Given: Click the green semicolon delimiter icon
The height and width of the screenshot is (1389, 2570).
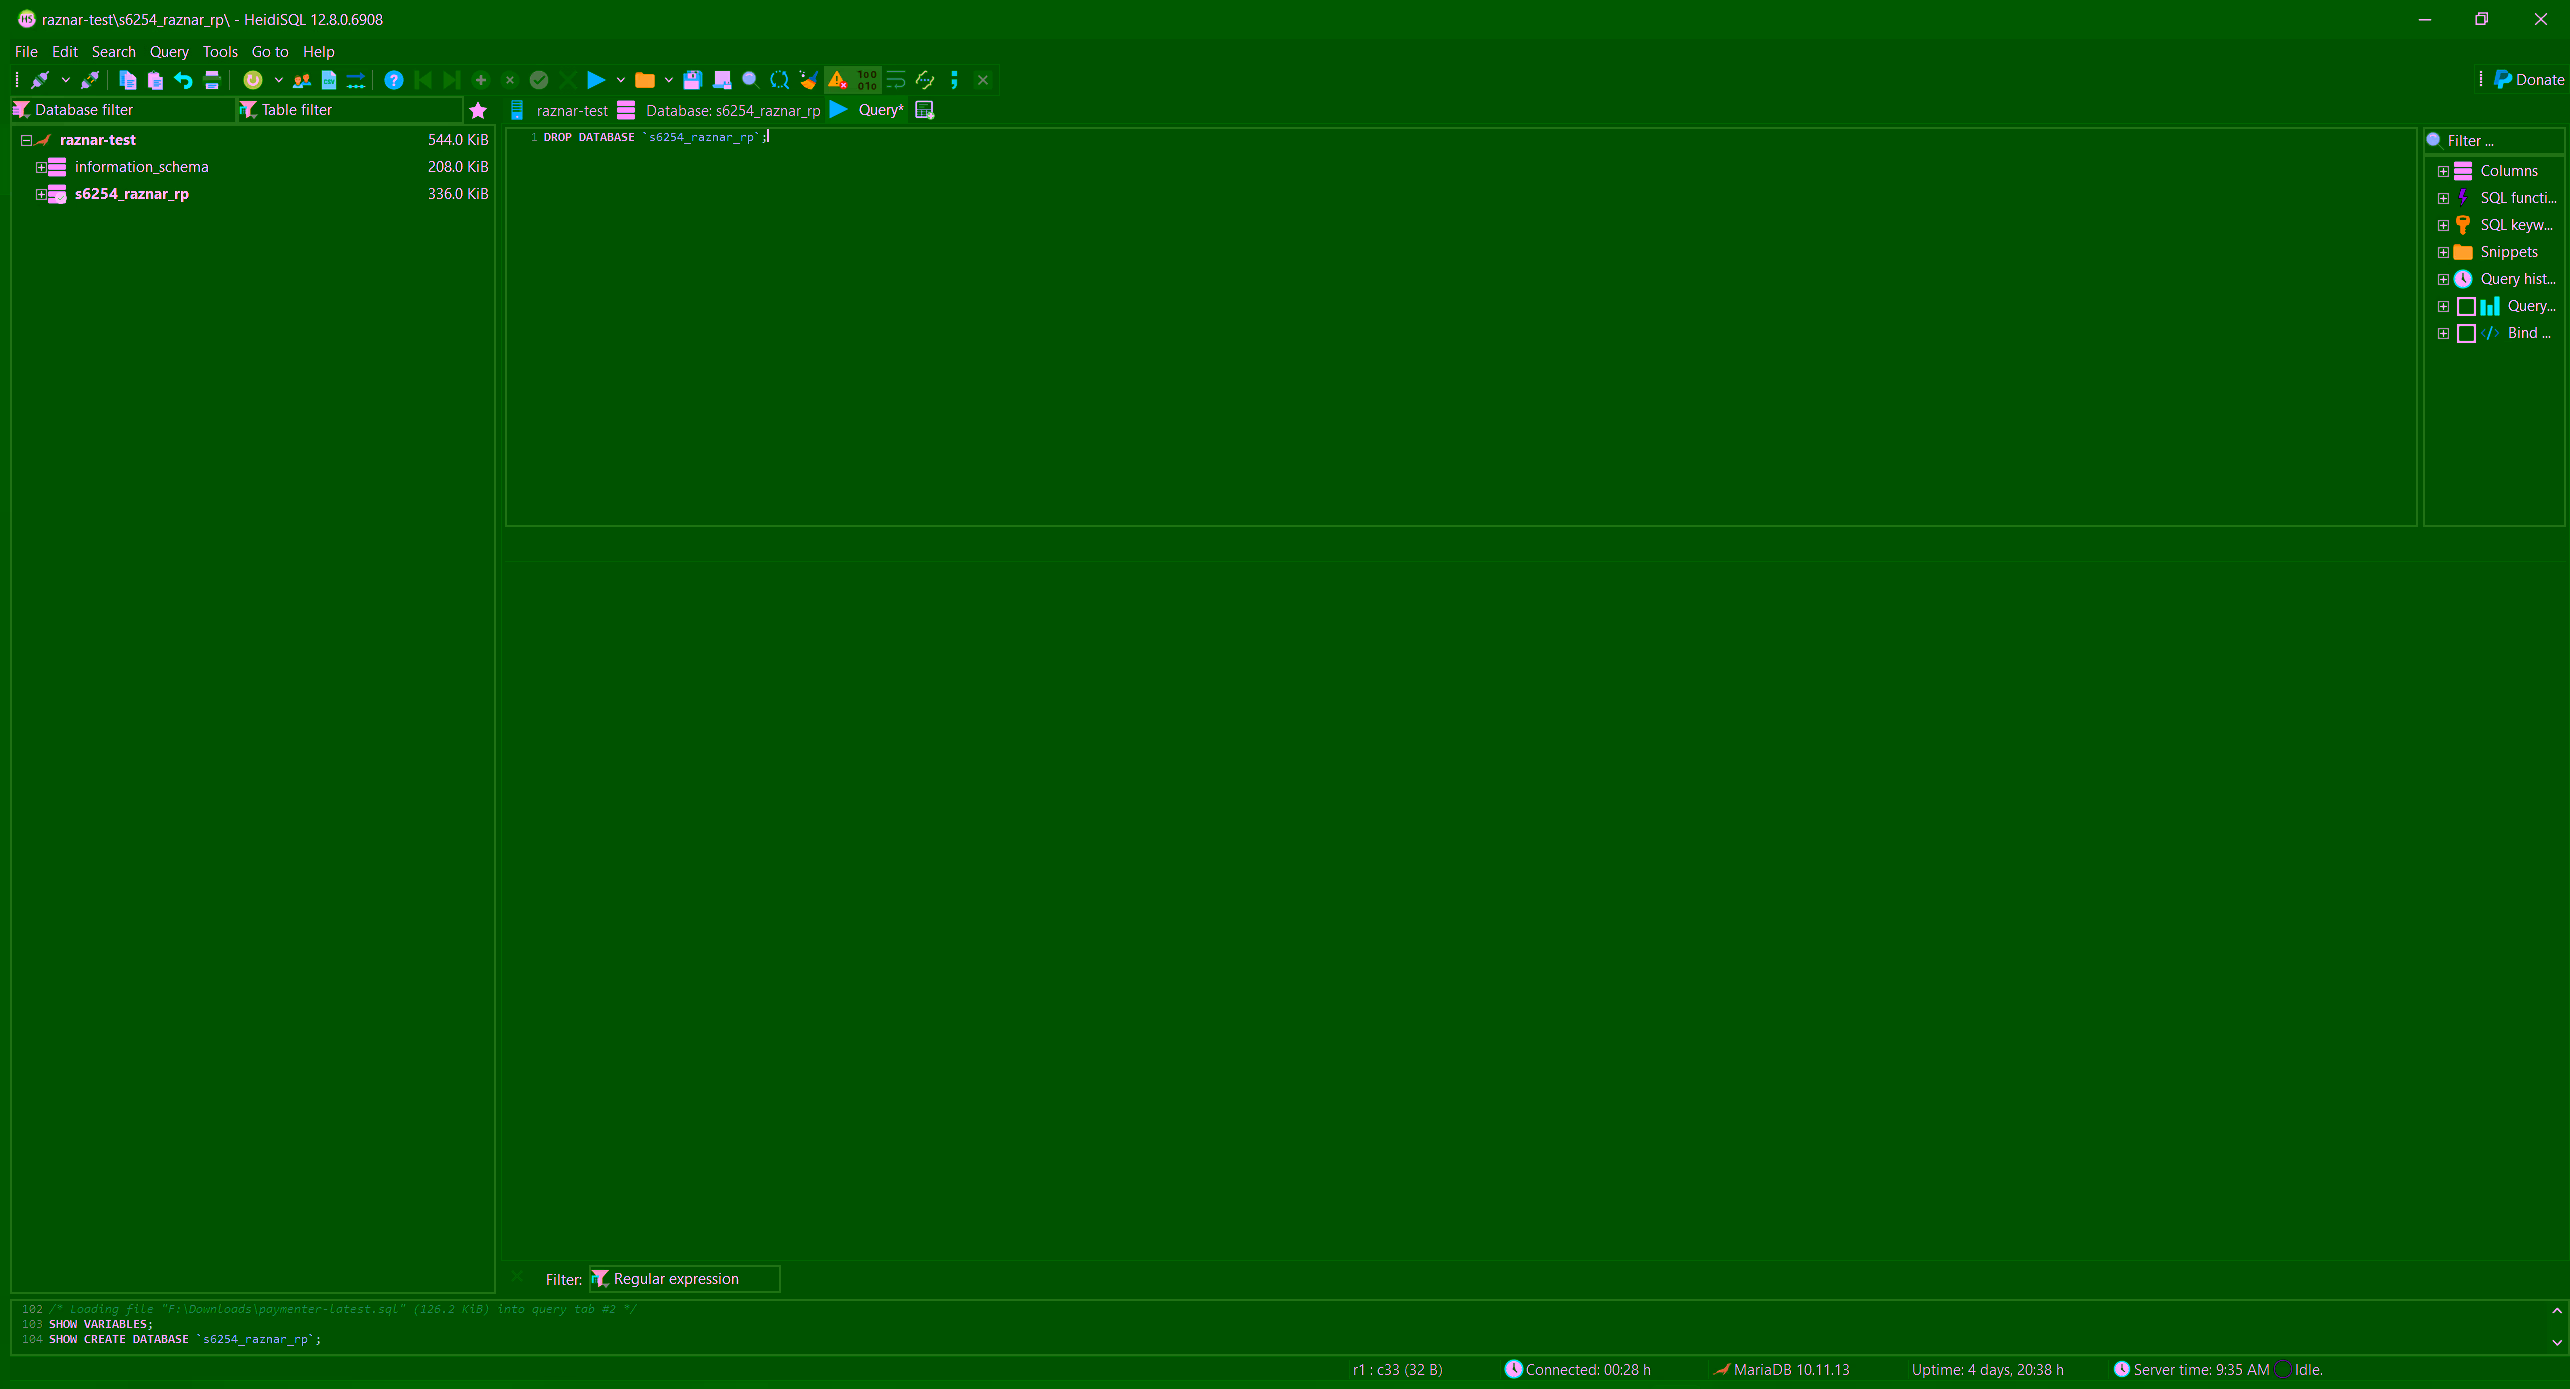Looking at the screenshot, I should (954, 80).
